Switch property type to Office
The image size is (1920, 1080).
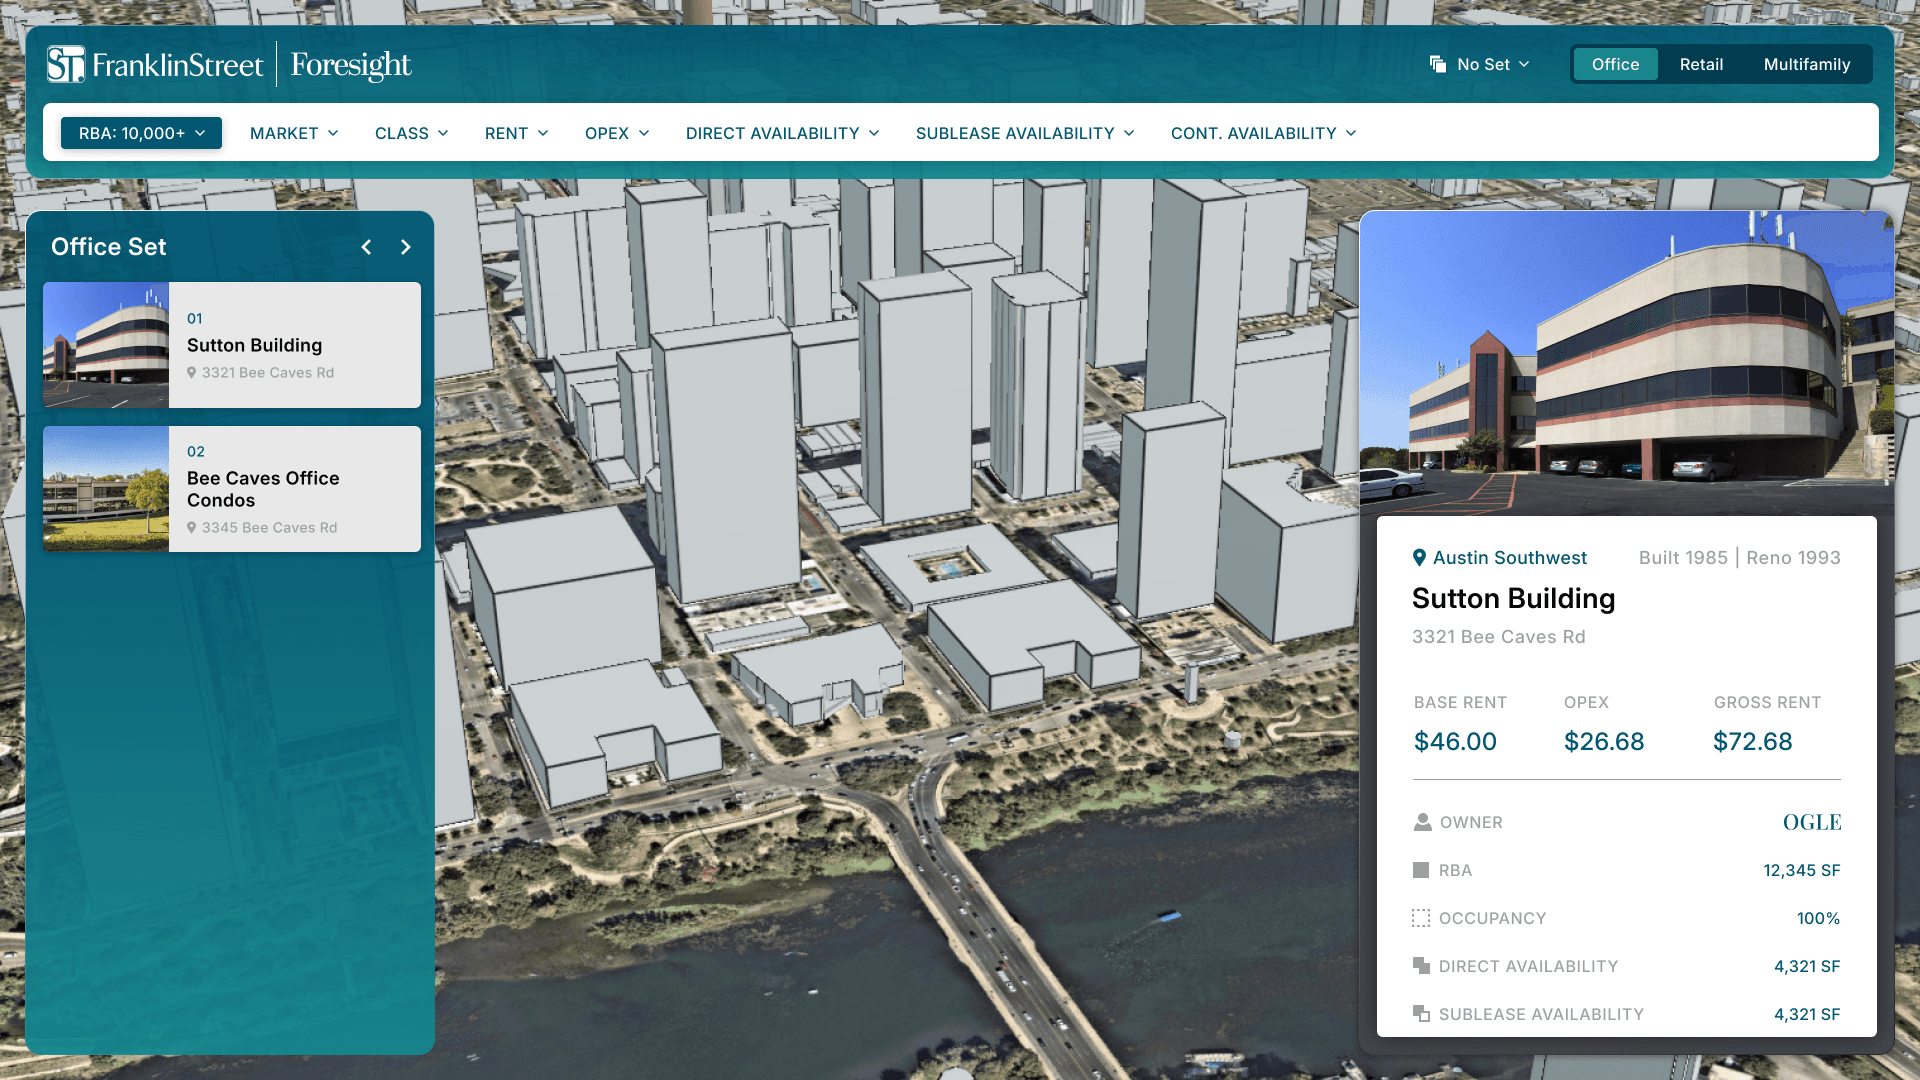[1615, 64]
